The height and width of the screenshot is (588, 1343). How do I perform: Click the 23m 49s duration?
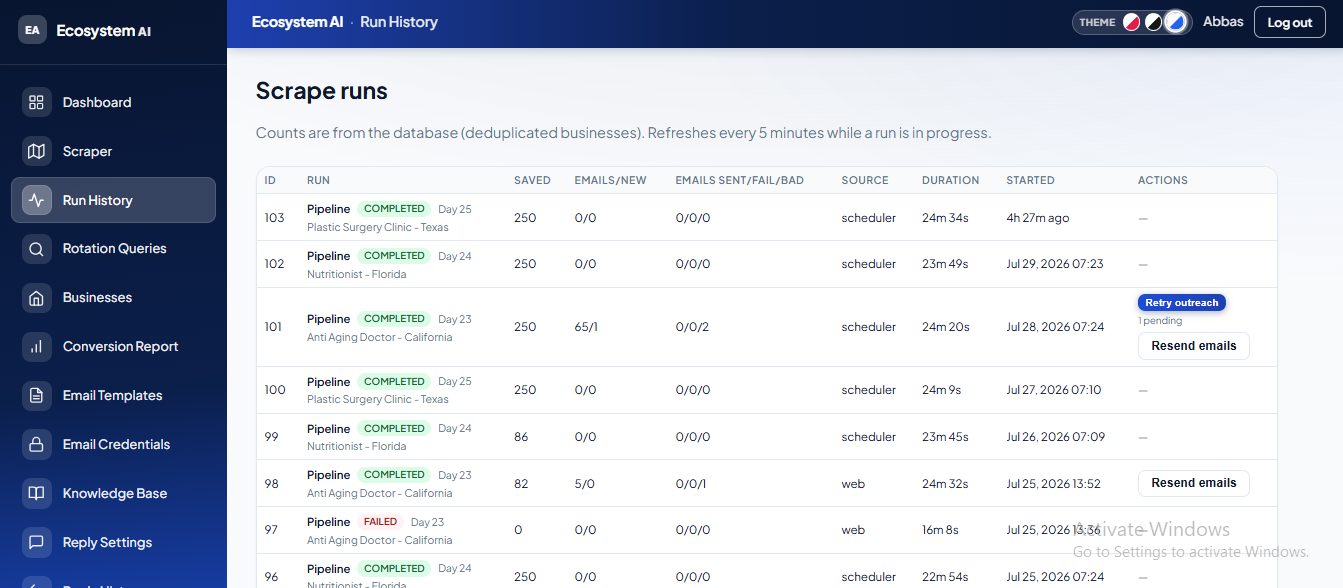[945, 264]
